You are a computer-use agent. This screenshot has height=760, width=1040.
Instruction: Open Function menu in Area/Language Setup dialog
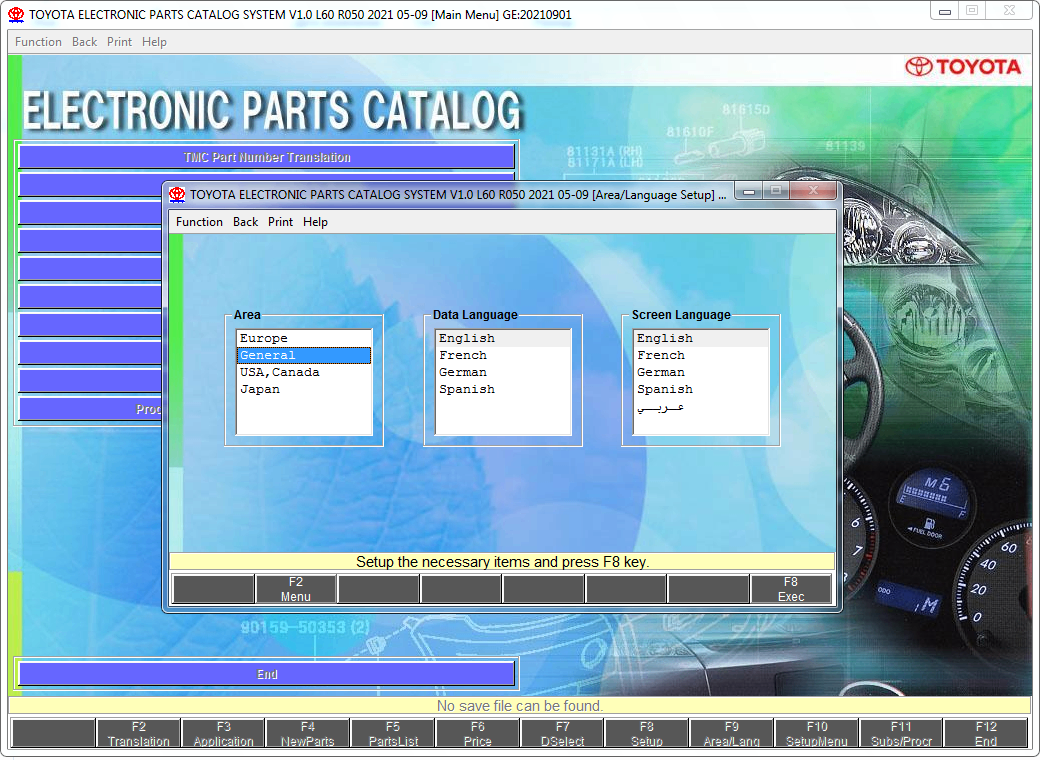(199, 222)
